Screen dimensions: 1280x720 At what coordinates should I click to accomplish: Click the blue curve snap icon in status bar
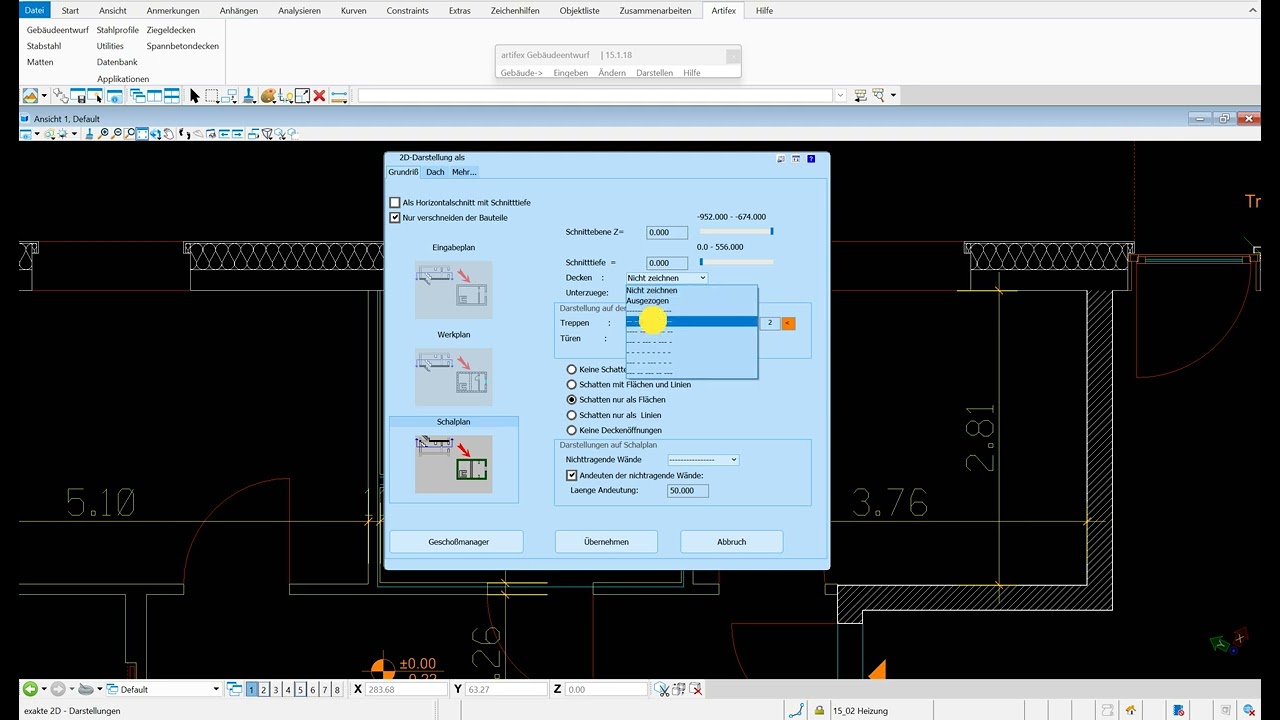pos(796,711)
